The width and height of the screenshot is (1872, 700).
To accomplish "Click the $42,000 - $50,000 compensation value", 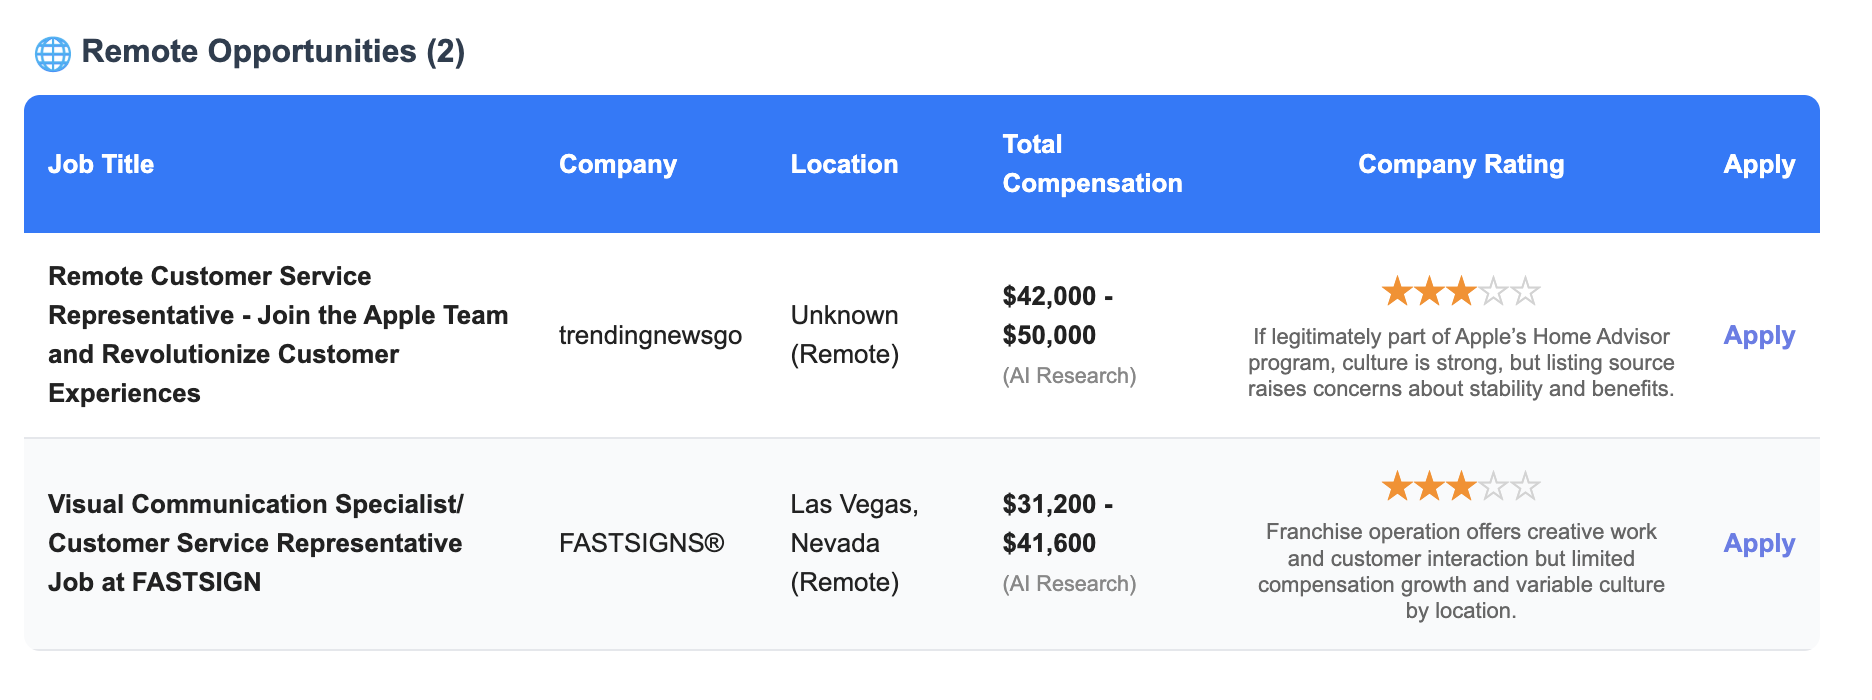I will tap(1058, 315).
